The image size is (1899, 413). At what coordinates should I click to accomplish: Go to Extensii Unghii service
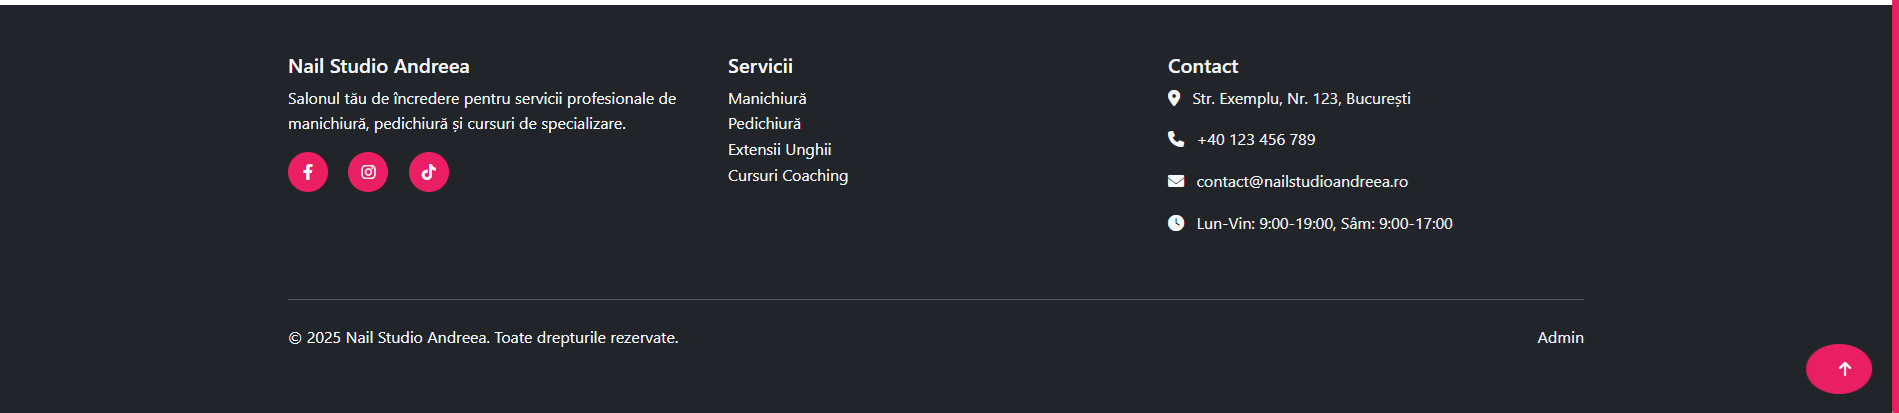[x=779, y=149]
